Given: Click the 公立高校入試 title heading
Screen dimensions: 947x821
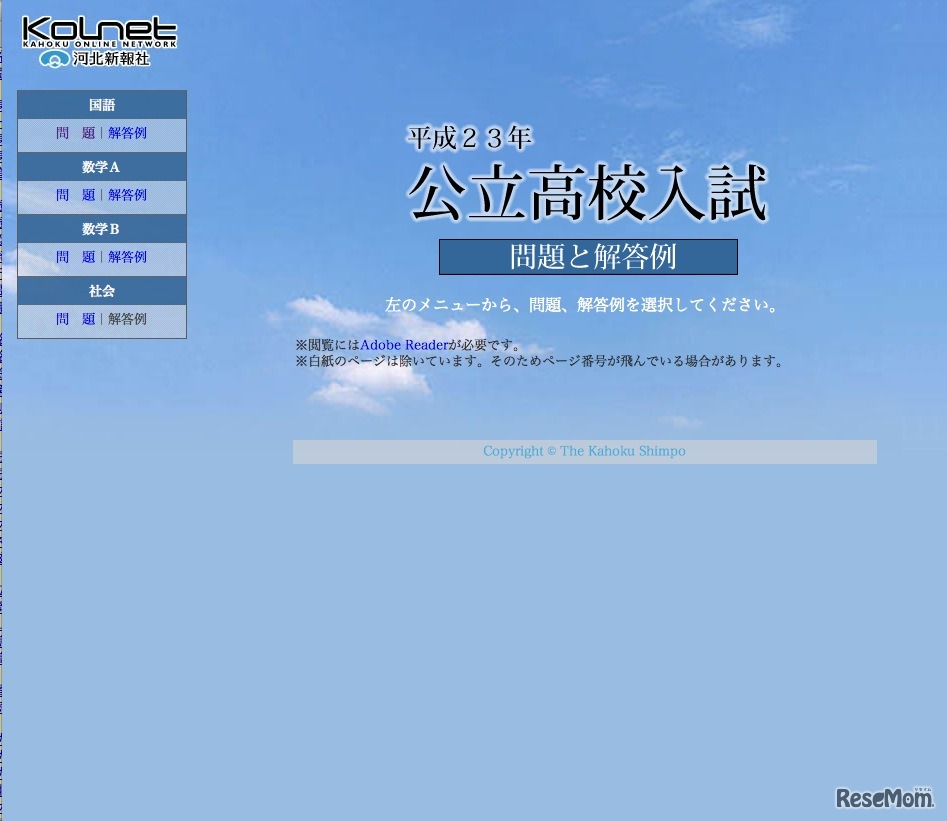Looking at the screenshot, I should (588, 193).
